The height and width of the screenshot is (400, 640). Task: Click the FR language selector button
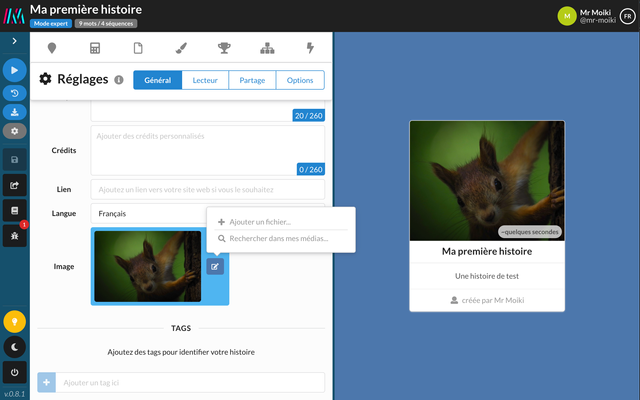628,16
